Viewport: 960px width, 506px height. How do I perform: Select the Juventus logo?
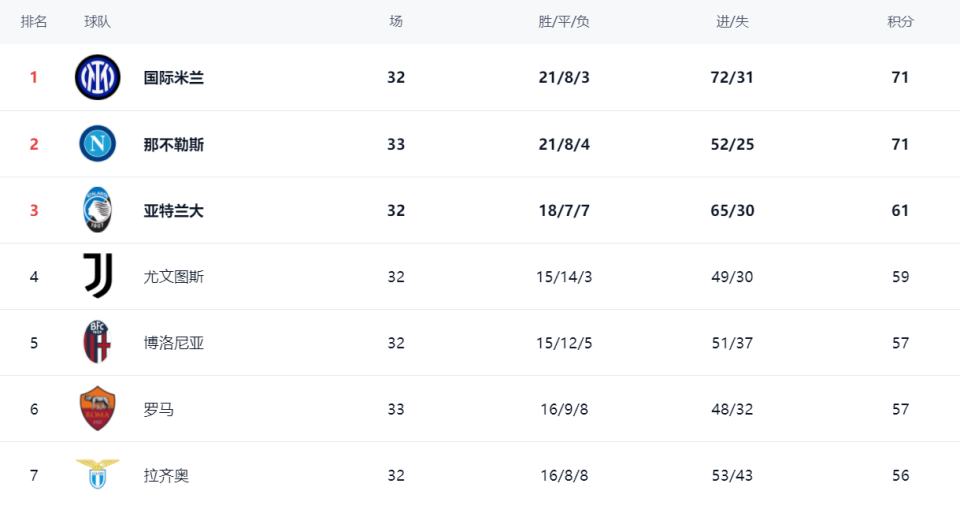98,276
